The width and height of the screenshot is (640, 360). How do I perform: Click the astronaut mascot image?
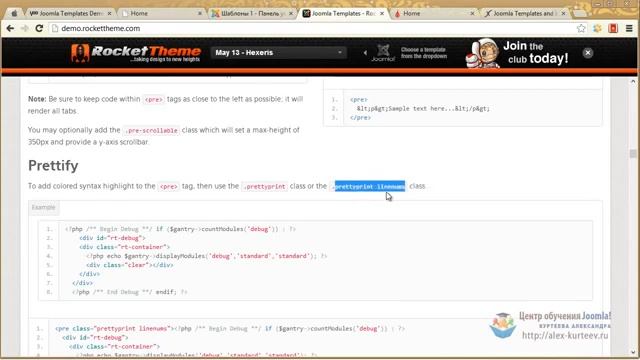[483, 53]
